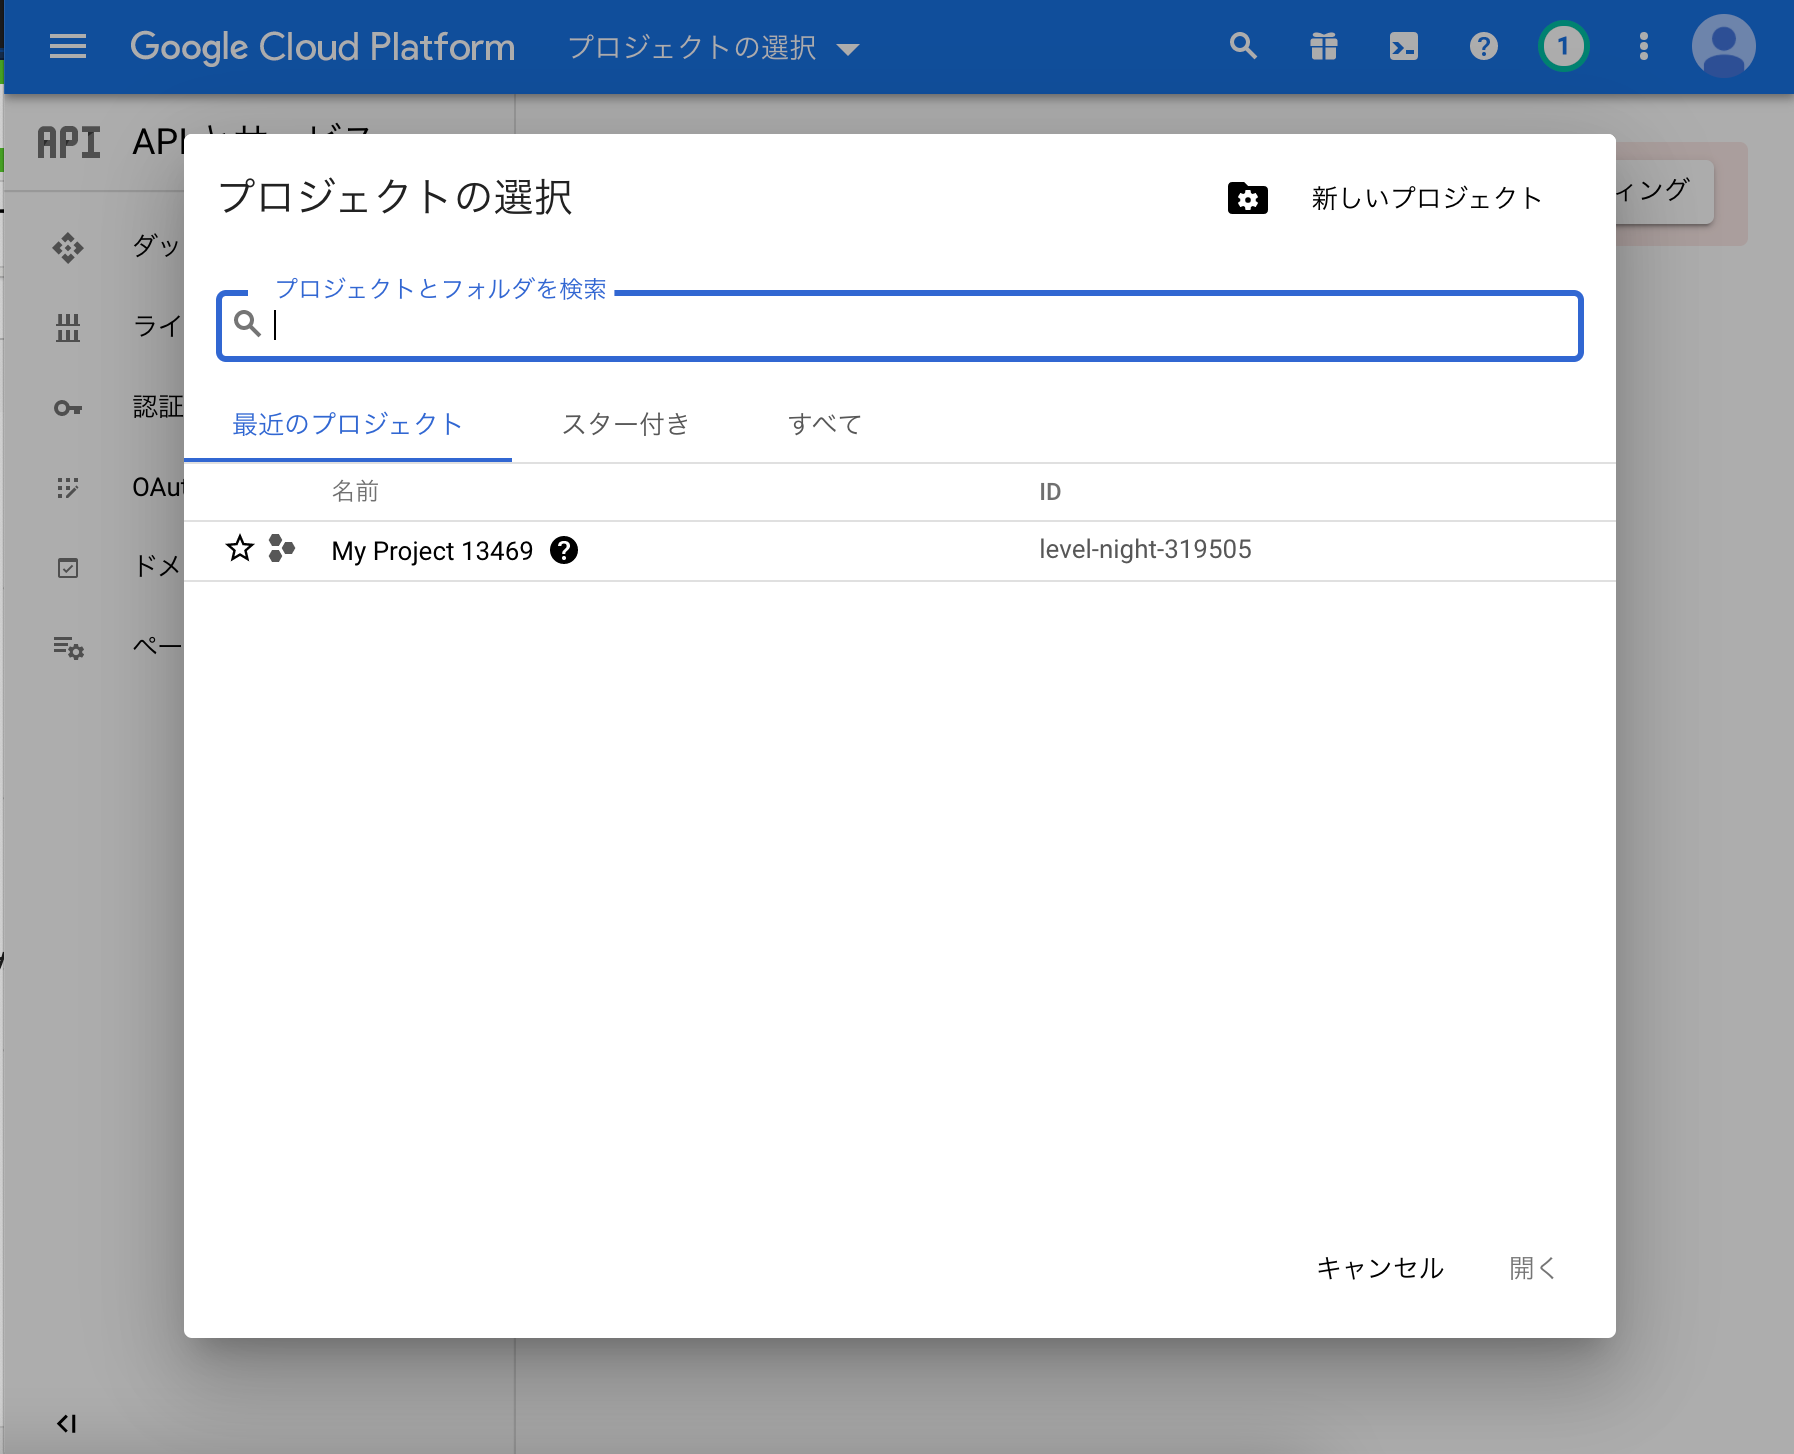The height and width of the screenshot is (1454, 1794).
Task: Click the OAuth consent screen sidebar icon
Action: tap(68, 488)
